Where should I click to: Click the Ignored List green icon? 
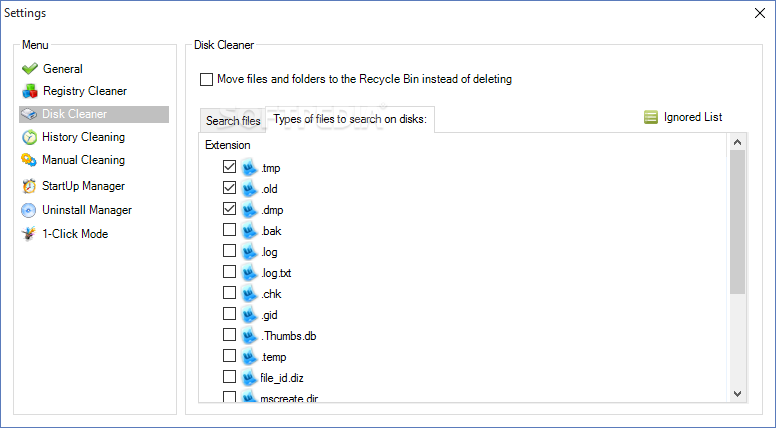(x=651, y=117)
